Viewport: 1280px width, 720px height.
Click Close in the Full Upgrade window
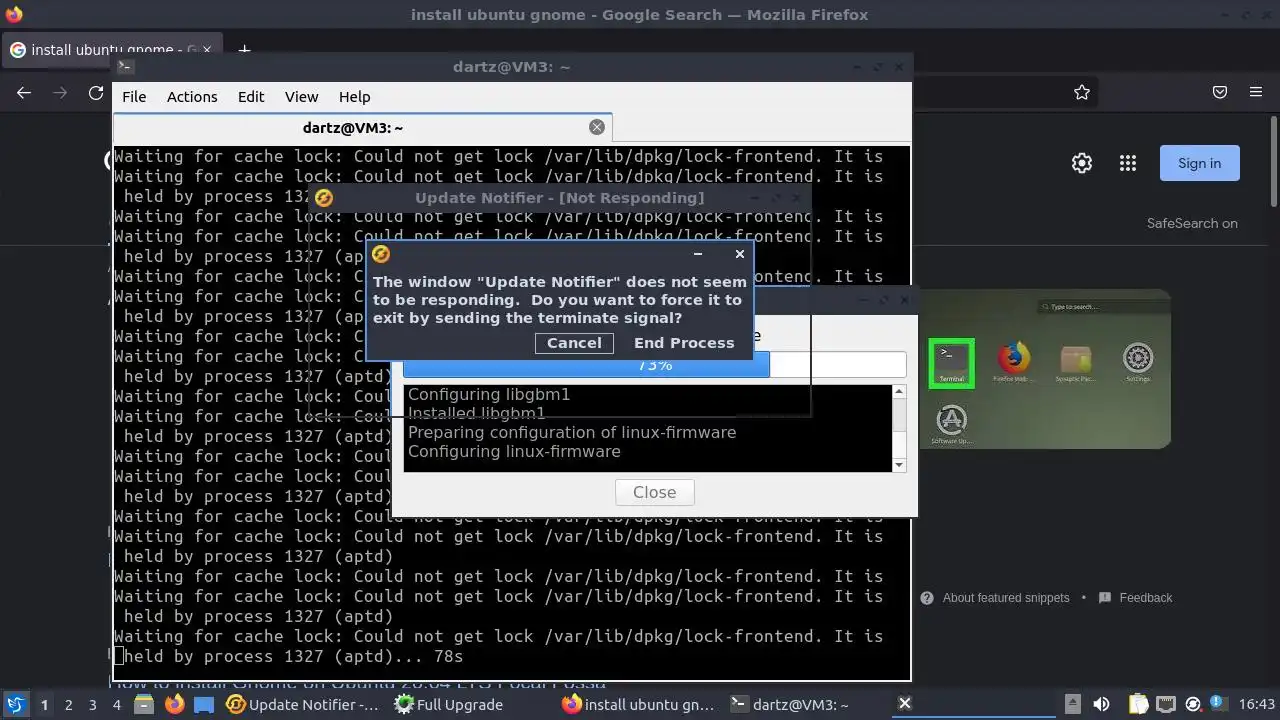tap(654, 492)
